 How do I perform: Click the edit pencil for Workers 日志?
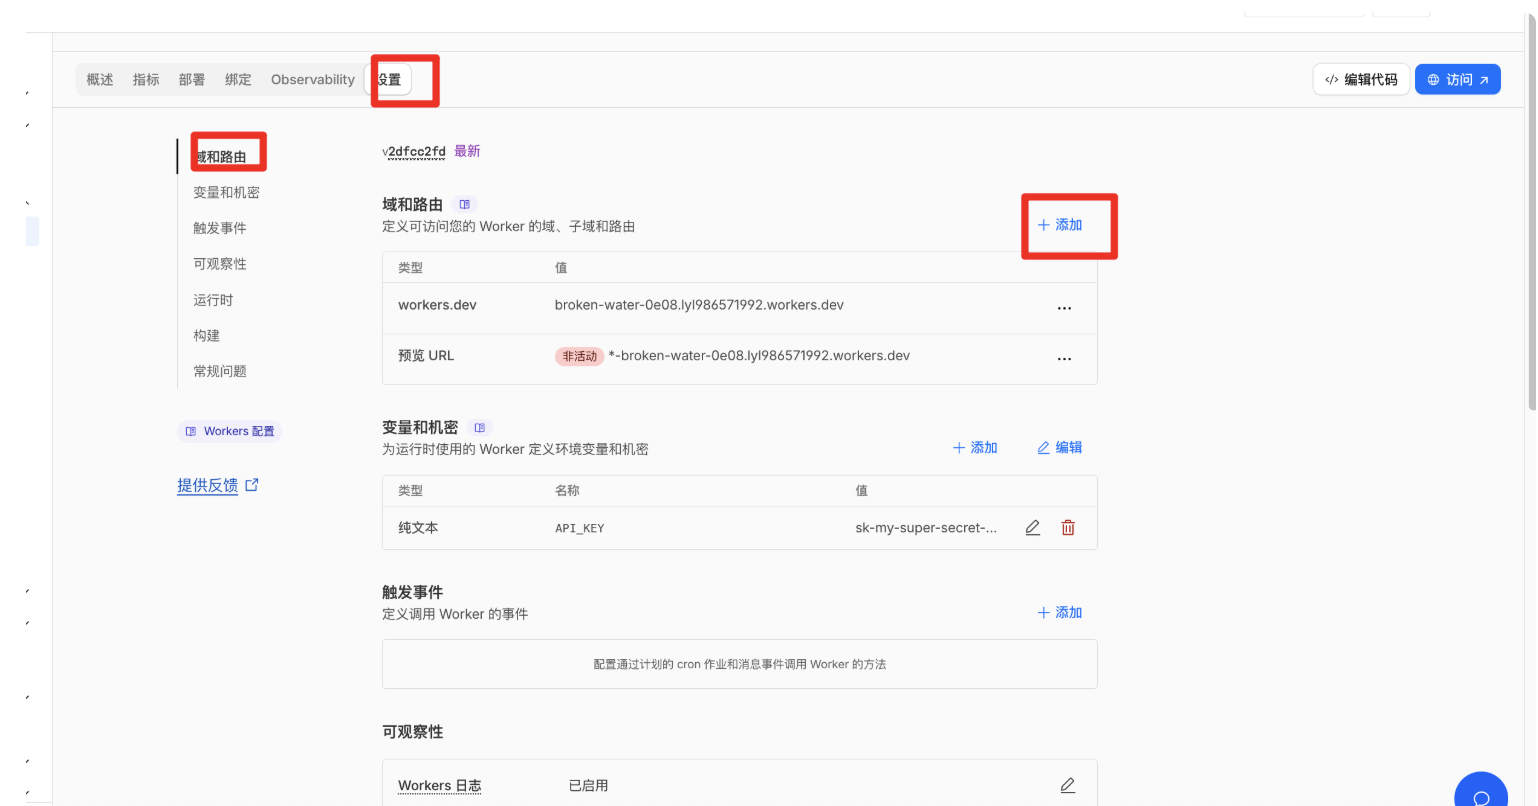click(x=1067, y=786)
